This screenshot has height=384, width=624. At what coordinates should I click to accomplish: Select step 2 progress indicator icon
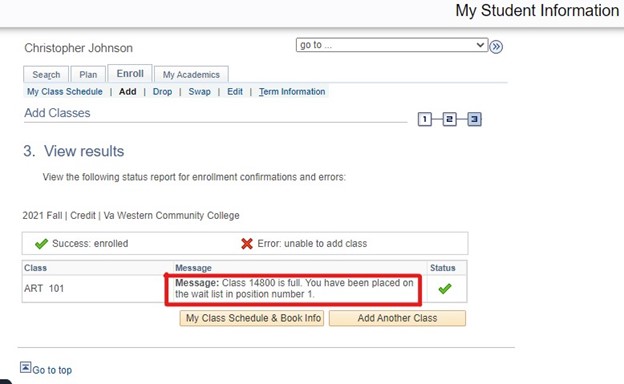click(x=449, y=119)
